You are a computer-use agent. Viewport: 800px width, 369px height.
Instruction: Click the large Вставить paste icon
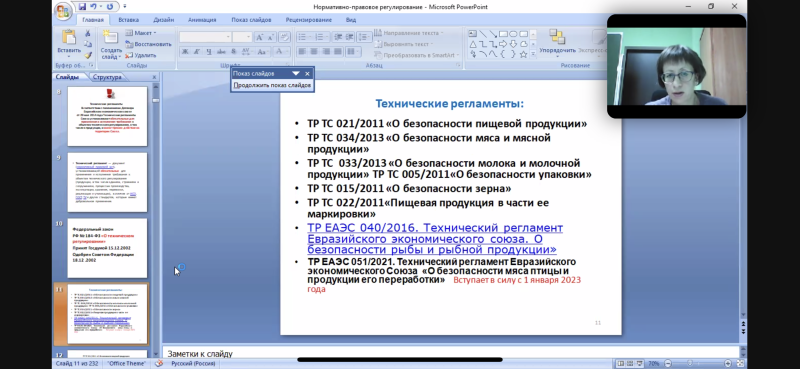coord(68,37)
